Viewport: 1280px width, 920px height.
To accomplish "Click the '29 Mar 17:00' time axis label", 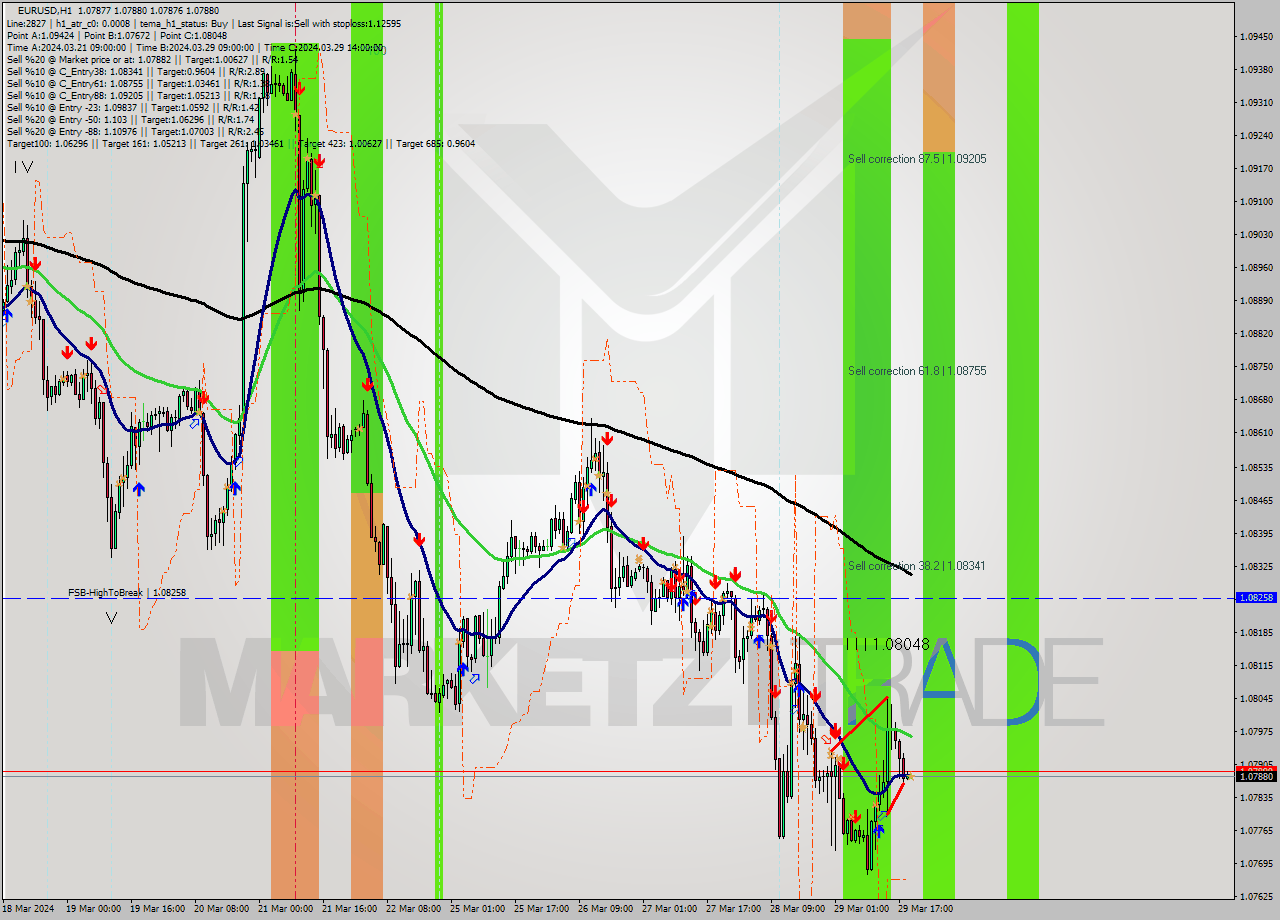I will point(925,909).
